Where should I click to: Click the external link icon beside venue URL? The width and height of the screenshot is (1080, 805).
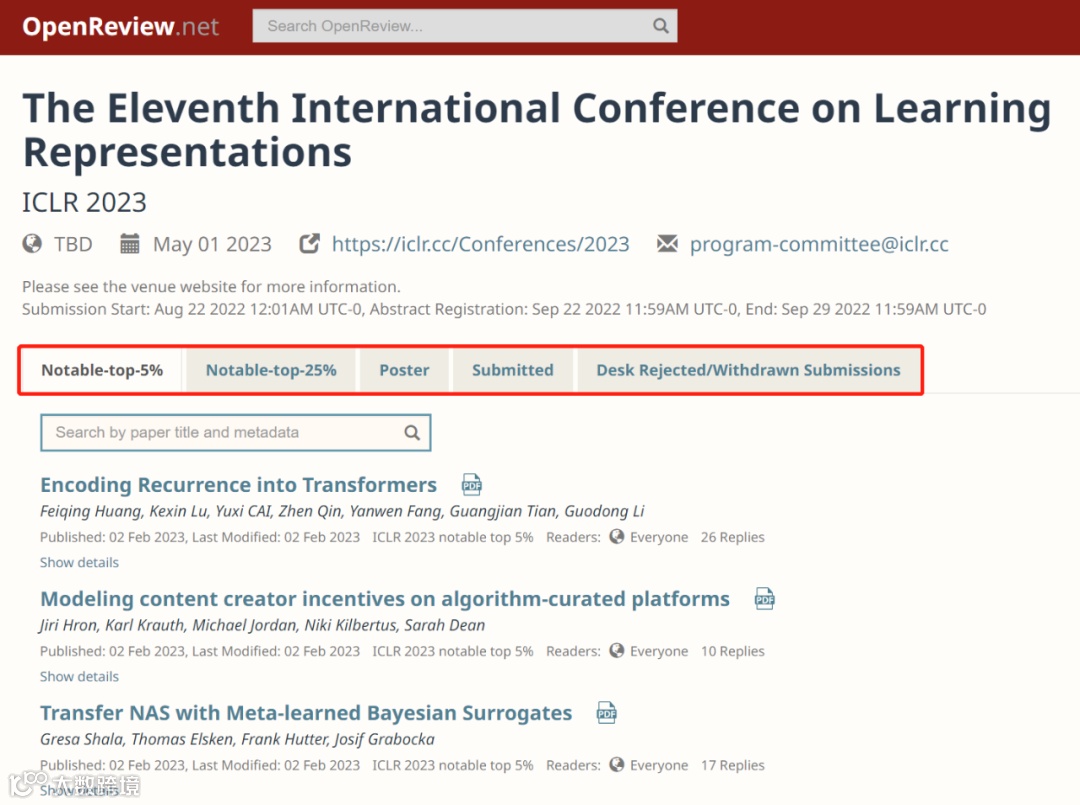pyautogui.click(x=310, y=244)
